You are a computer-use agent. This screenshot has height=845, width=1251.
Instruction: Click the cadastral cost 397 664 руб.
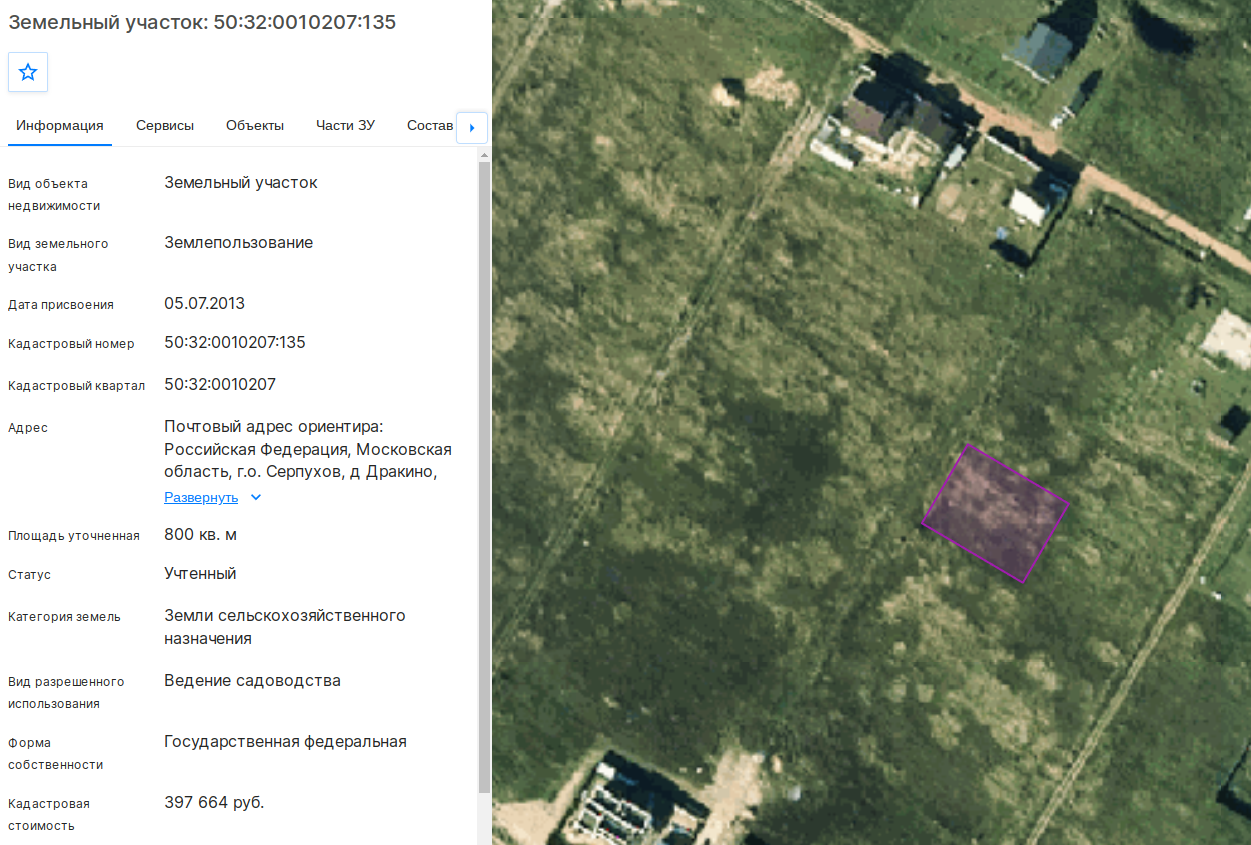pyautogui.click(x=214, y=802)
